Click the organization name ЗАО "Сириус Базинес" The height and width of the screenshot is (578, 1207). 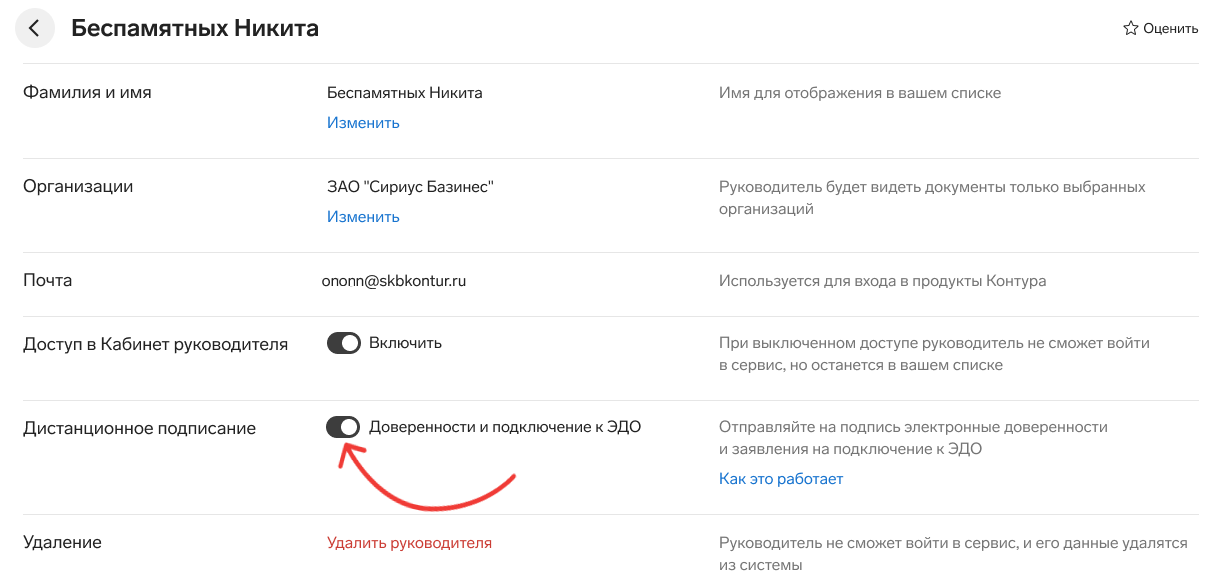410,187
